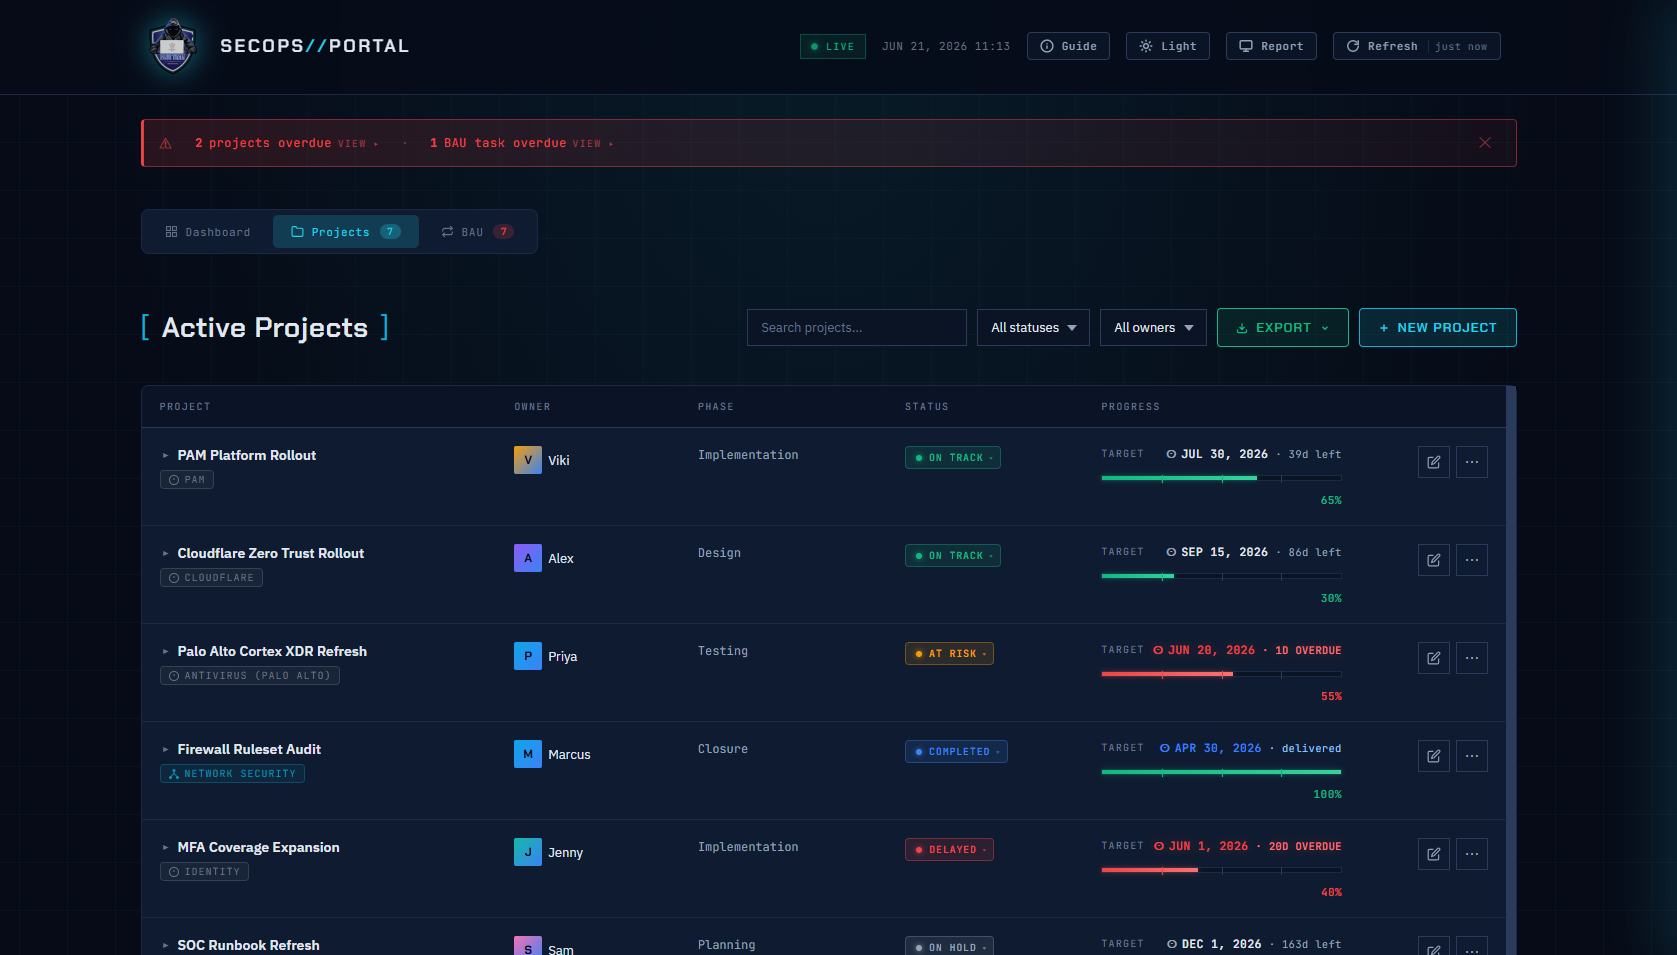Click the warning triangle icon in alert
Screen dimensions: 1677x955
(166, 143)
